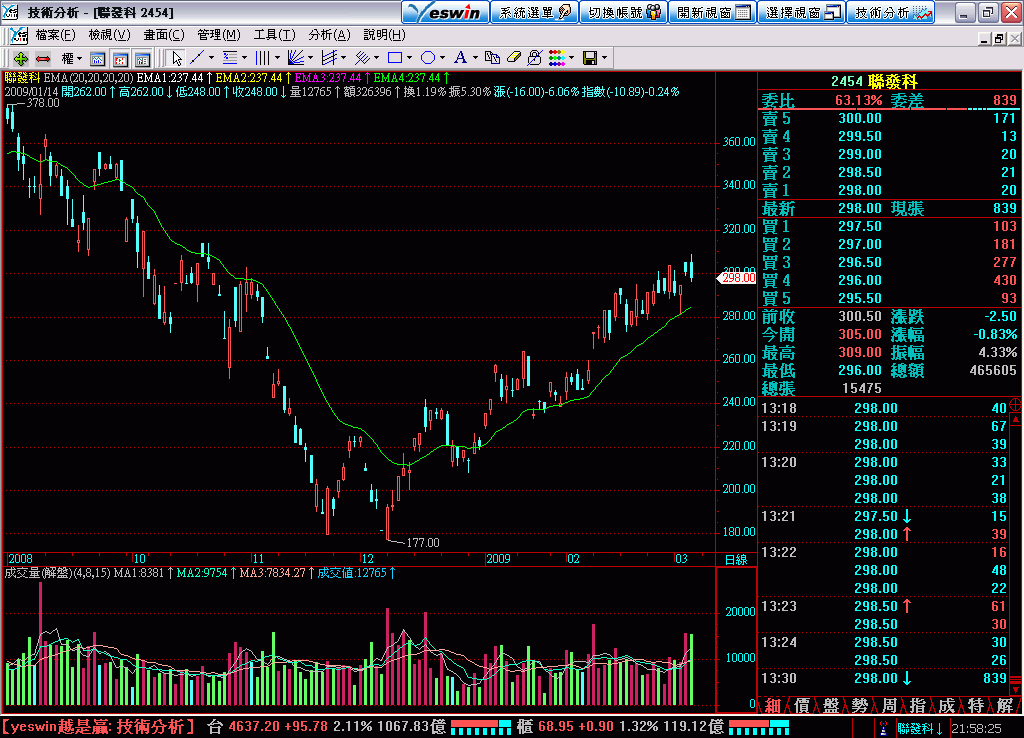Open the 檔案(F) menu
This screenshot has width=1024, height=738.
(56, 35)
